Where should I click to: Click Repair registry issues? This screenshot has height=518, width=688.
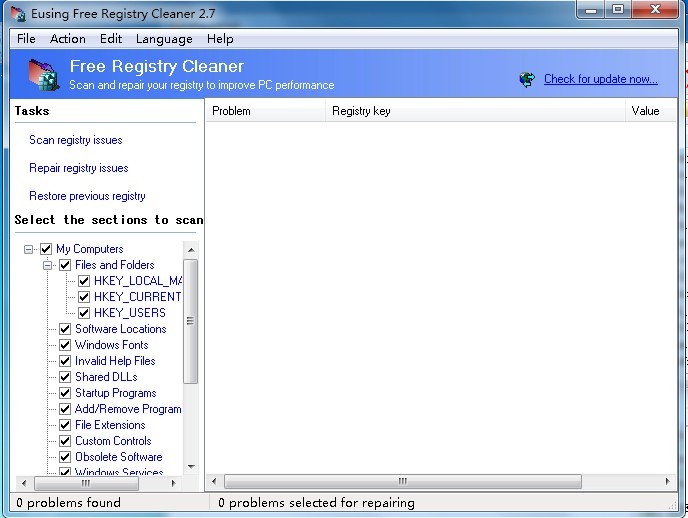pos(79,168)
